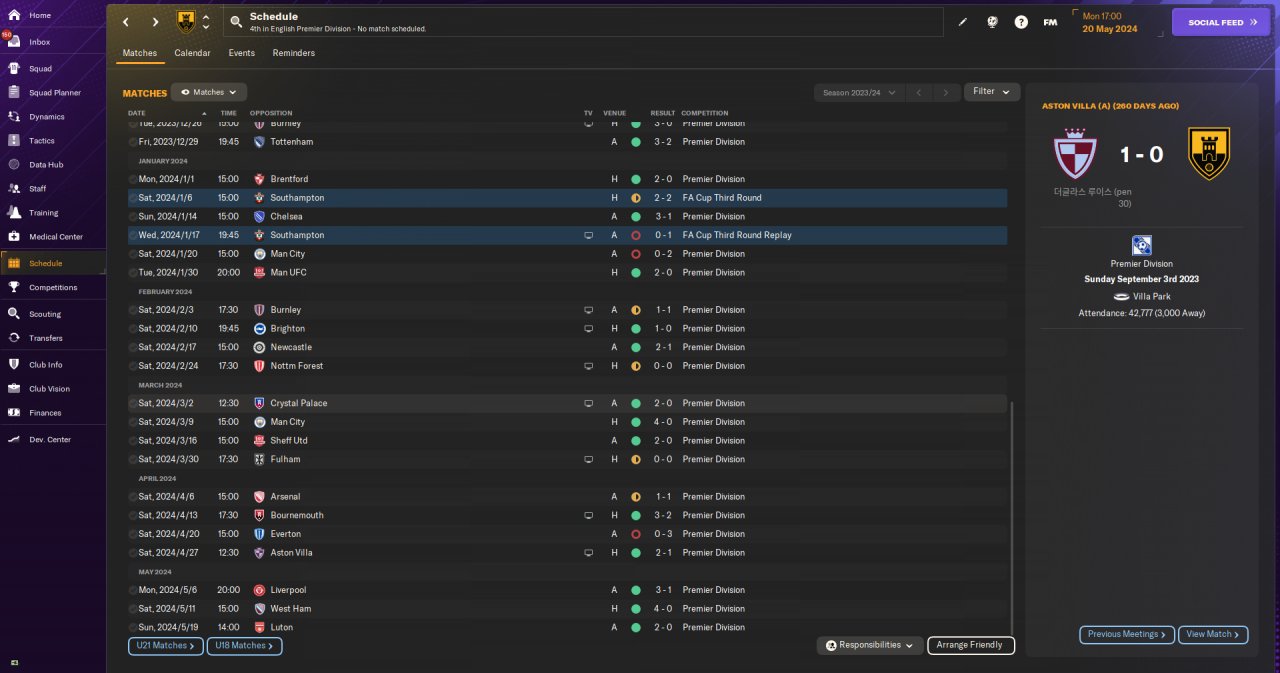
Task: Click the search magnifier icon
Action: 235,22
